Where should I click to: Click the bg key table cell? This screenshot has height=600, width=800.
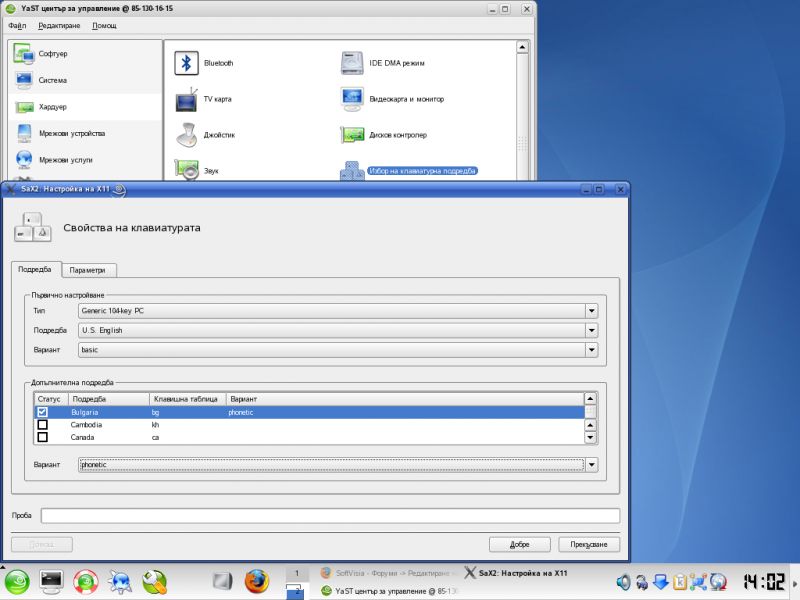pyautogui.click(x=156, y=412)
